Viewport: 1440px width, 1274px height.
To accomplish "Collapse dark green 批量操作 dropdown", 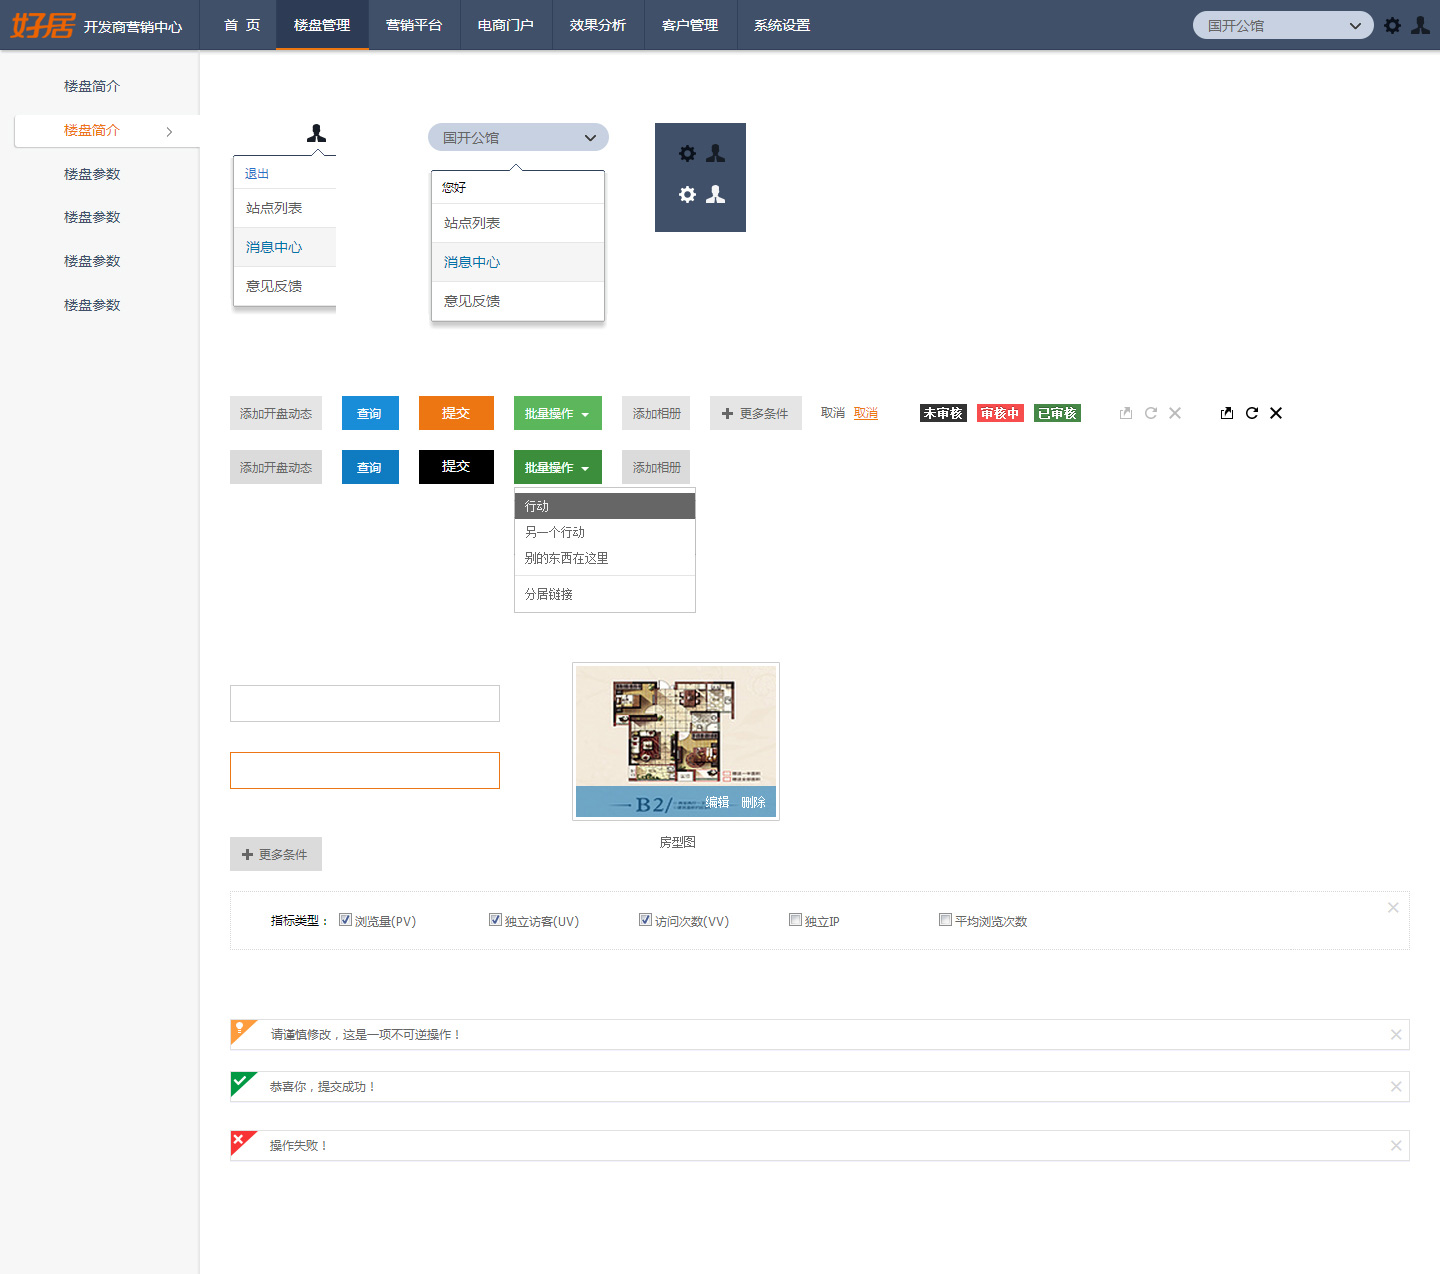I will (x=558, y=467).
